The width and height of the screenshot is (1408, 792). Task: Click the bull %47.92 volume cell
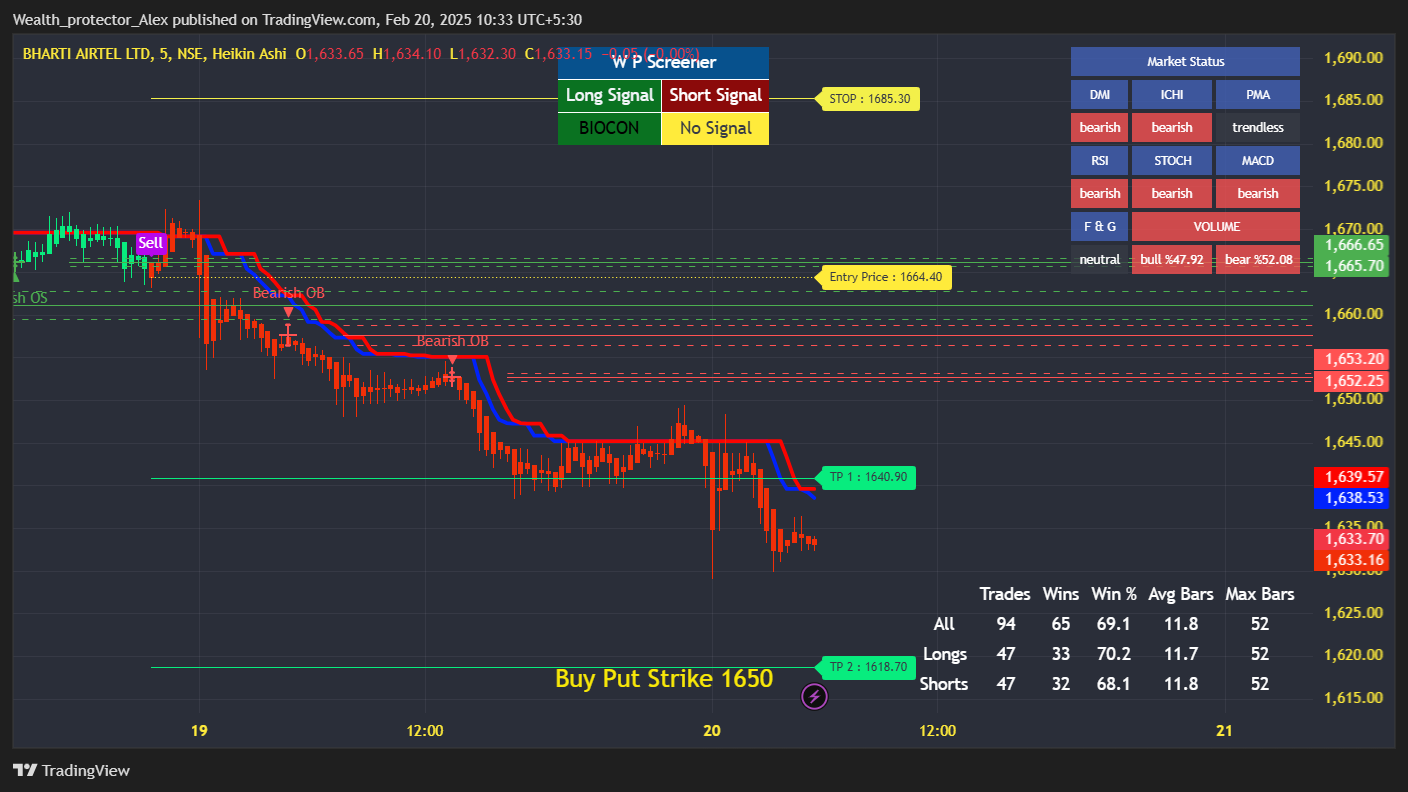tap(1172, 259)
